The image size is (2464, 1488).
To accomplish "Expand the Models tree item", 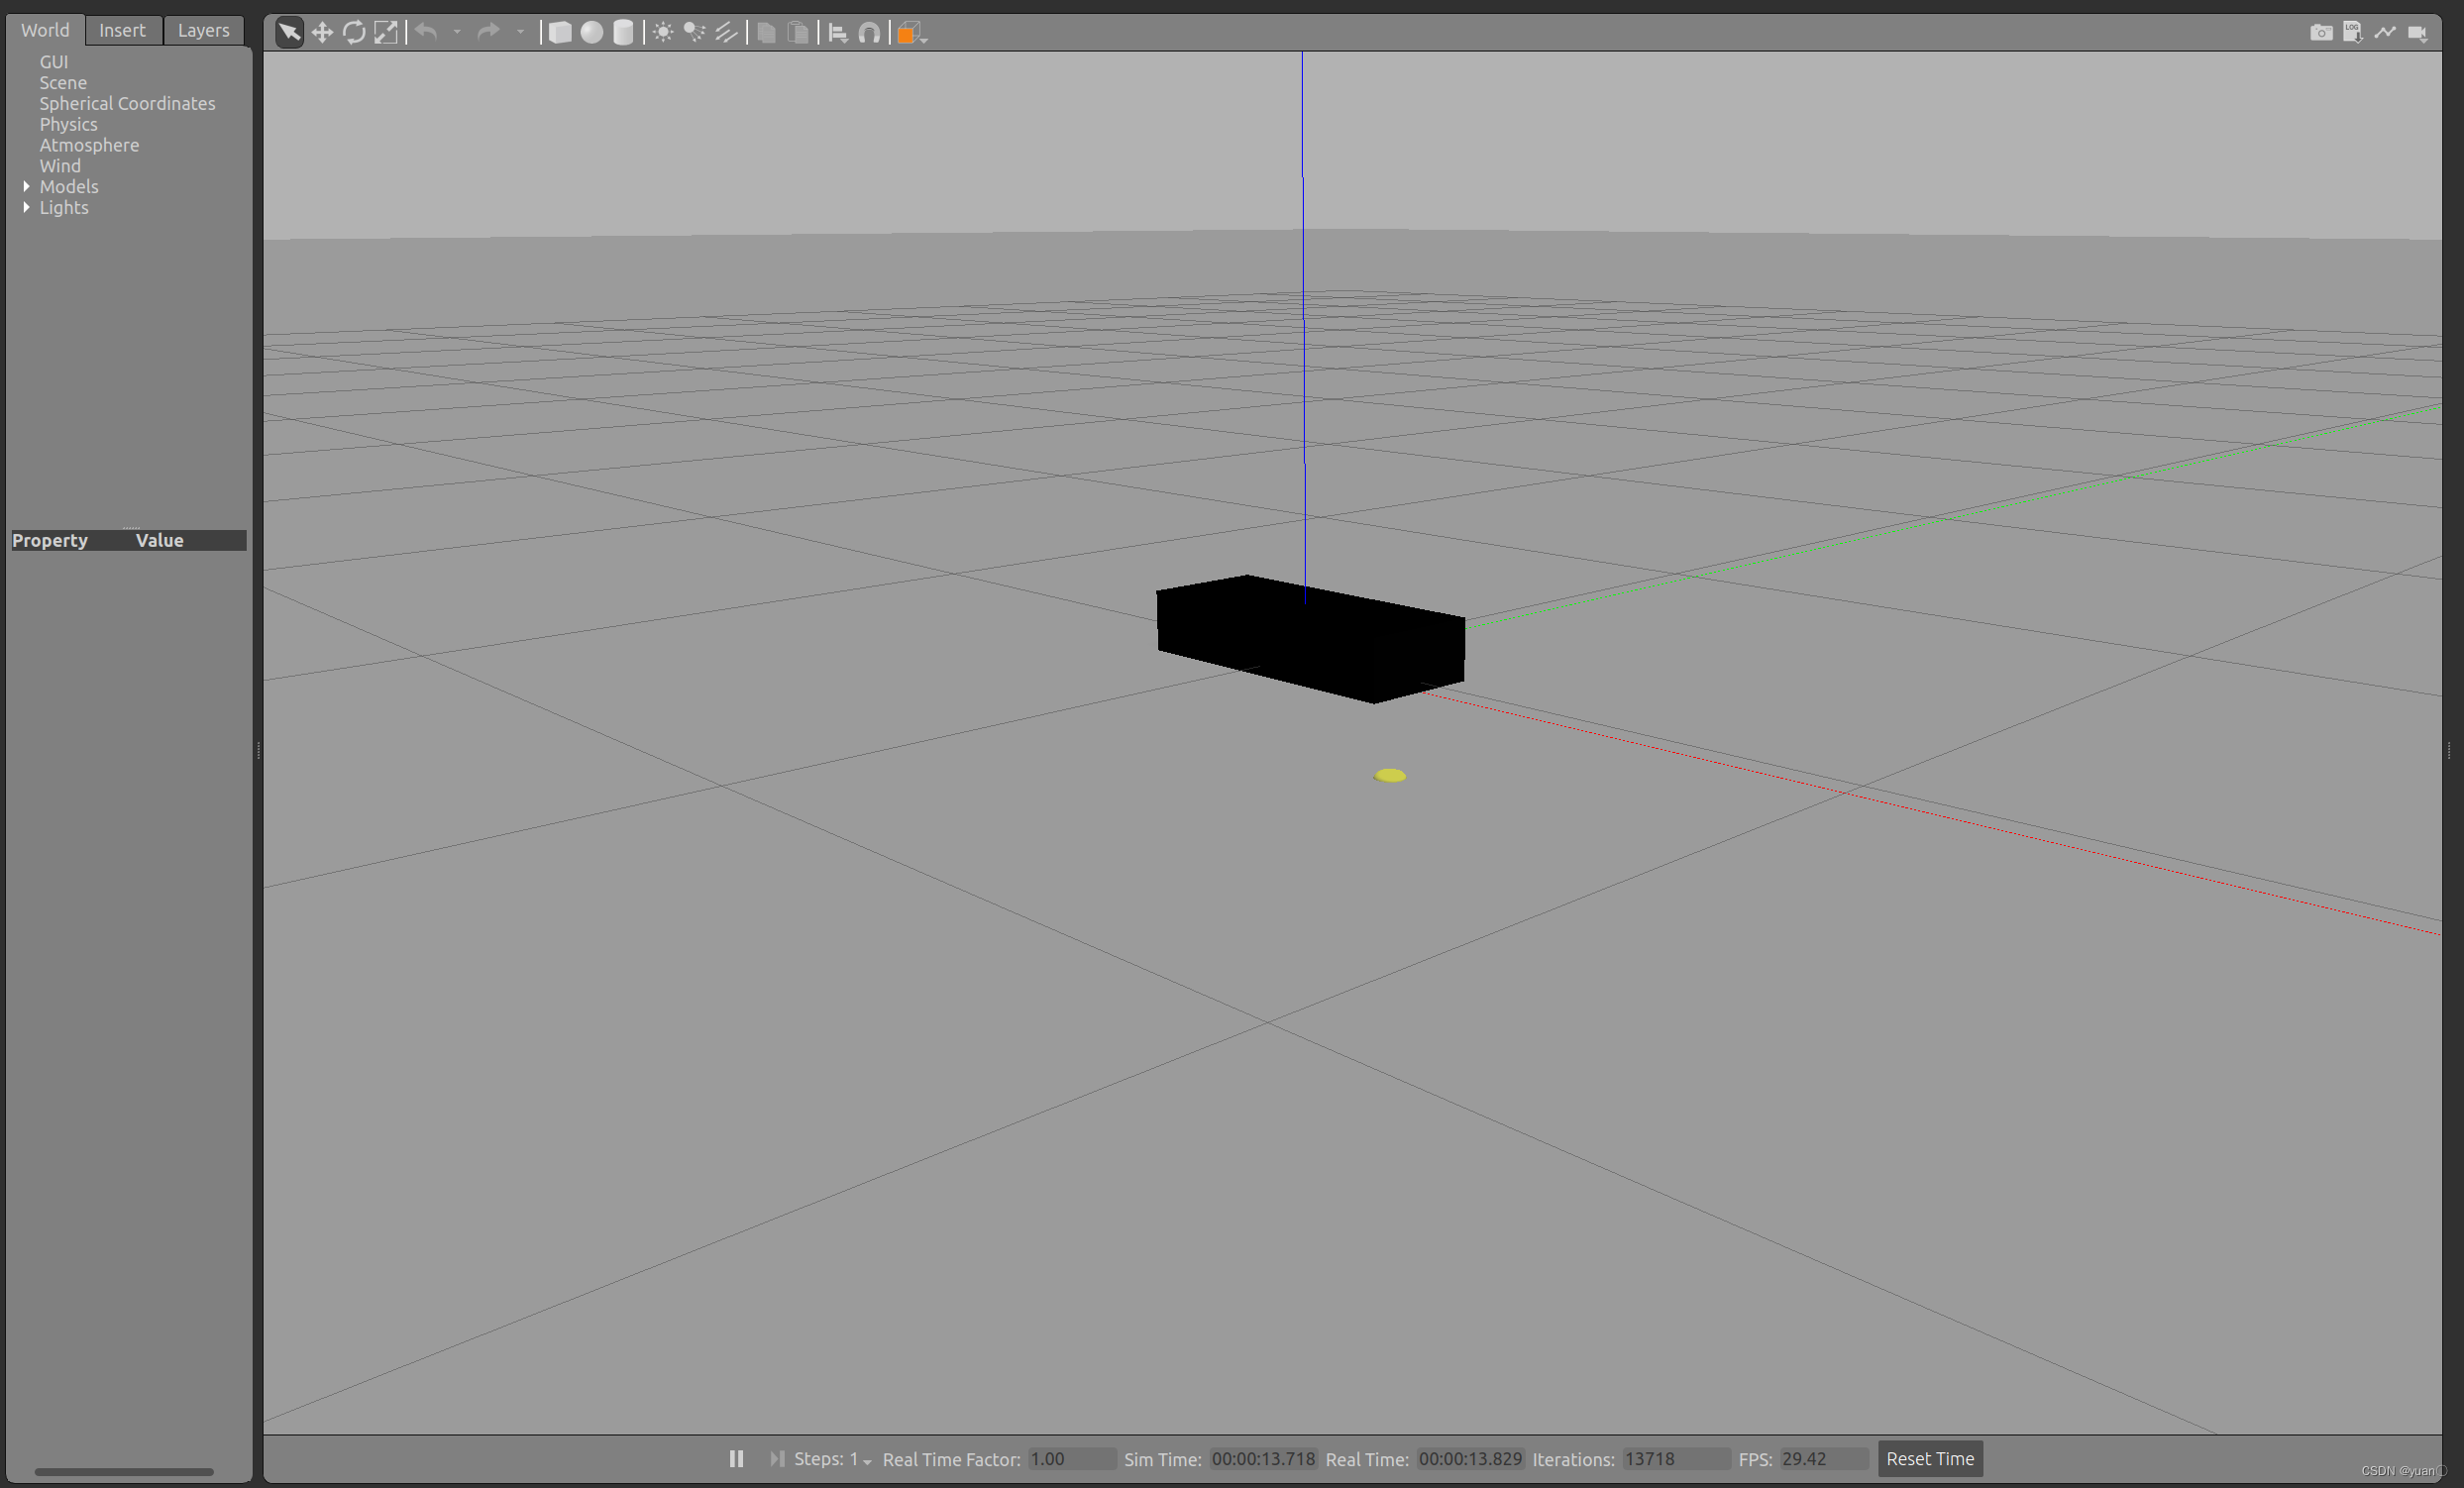I will pos(25,186).
